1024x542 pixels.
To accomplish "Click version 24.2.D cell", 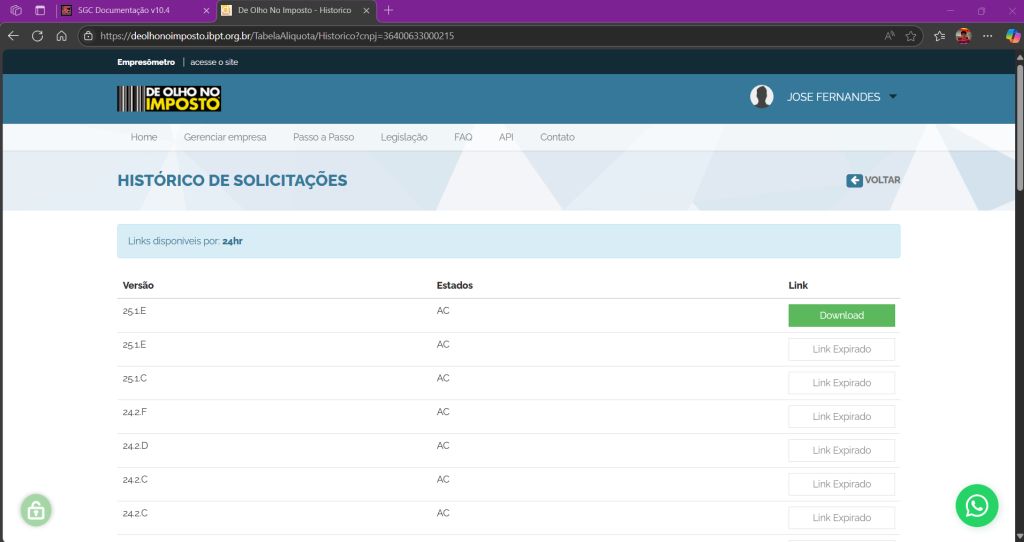I will click(x=135, y=446).
